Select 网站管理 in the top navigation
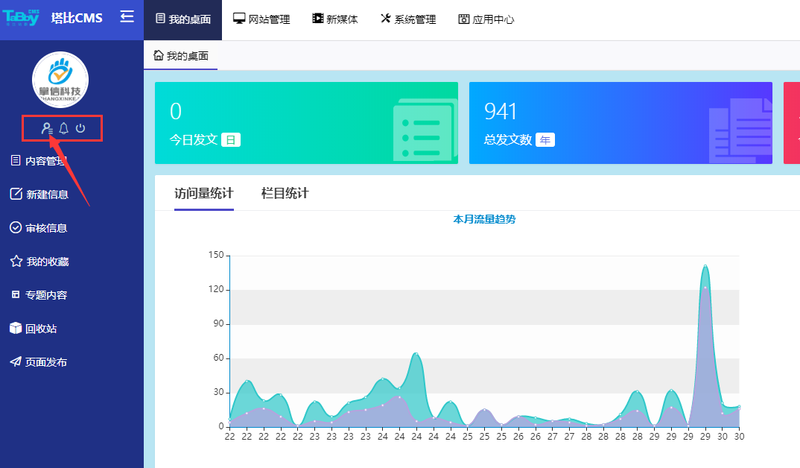The height and width of the screenshot is (468, 800). coord(261,19)
